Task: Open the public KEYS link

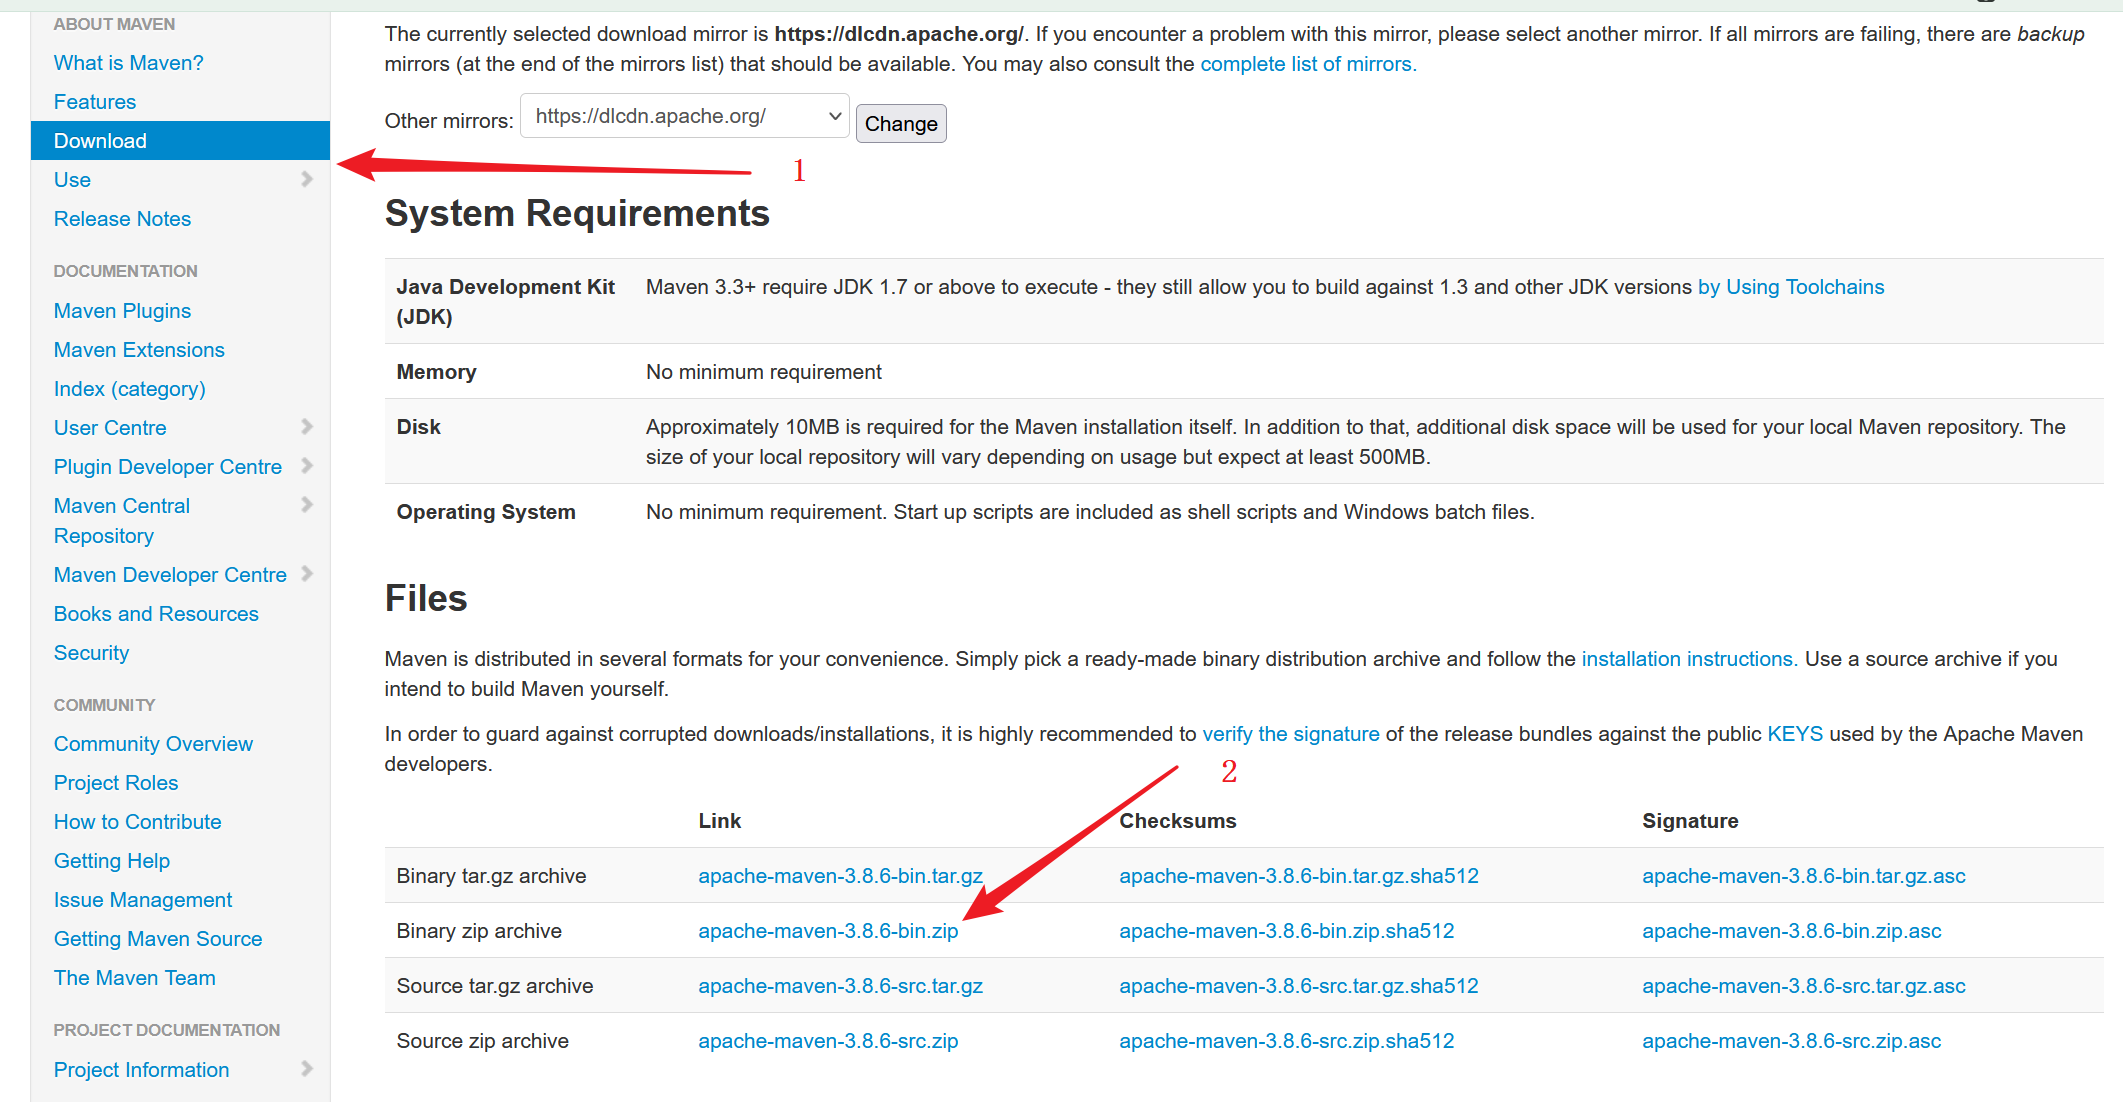Action: [1795, 734]
